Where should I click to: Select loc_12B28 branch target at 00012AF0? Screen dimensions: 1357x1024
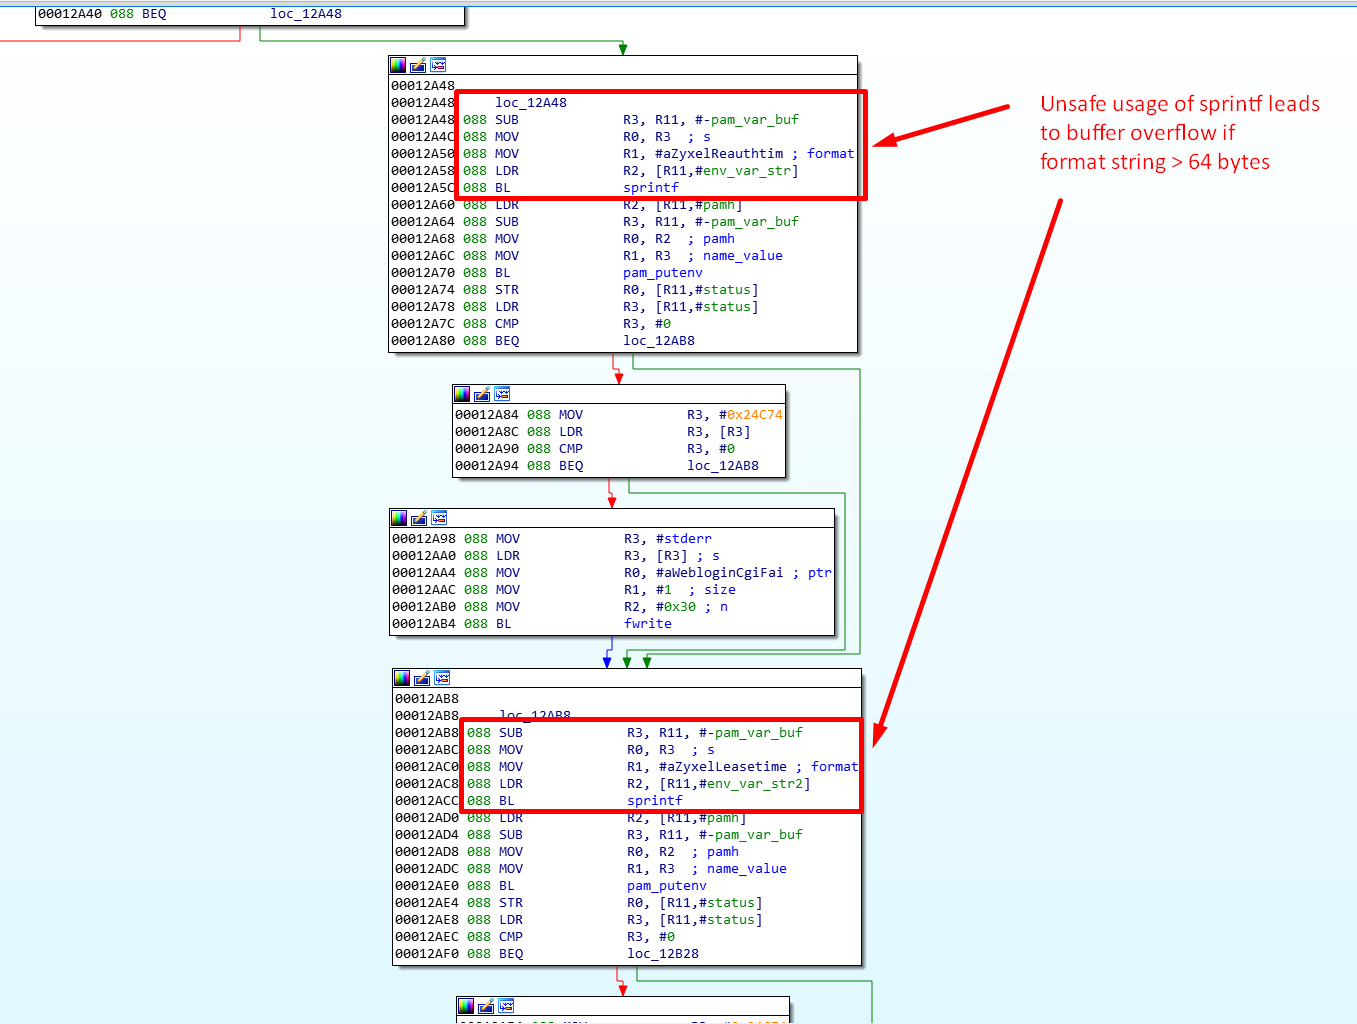[x=663, y=954]
